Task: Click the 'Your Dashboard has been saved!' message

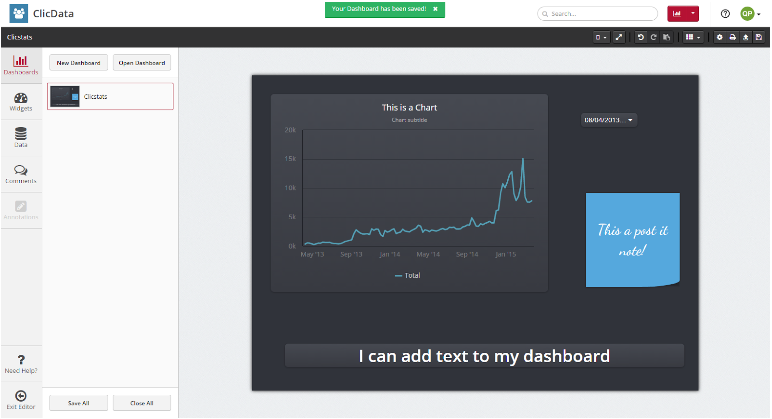Action: click(x=379, y=9)
